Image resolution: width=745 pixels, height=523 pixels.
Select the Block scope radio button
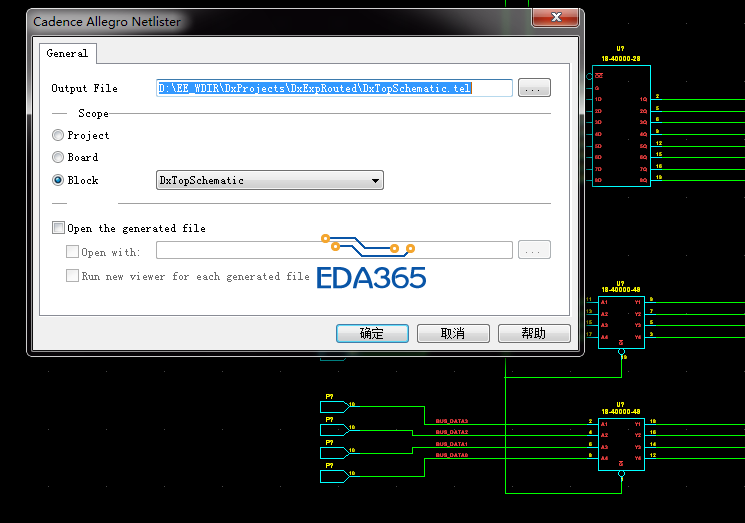pyautogui.click(x=58, y=180)
